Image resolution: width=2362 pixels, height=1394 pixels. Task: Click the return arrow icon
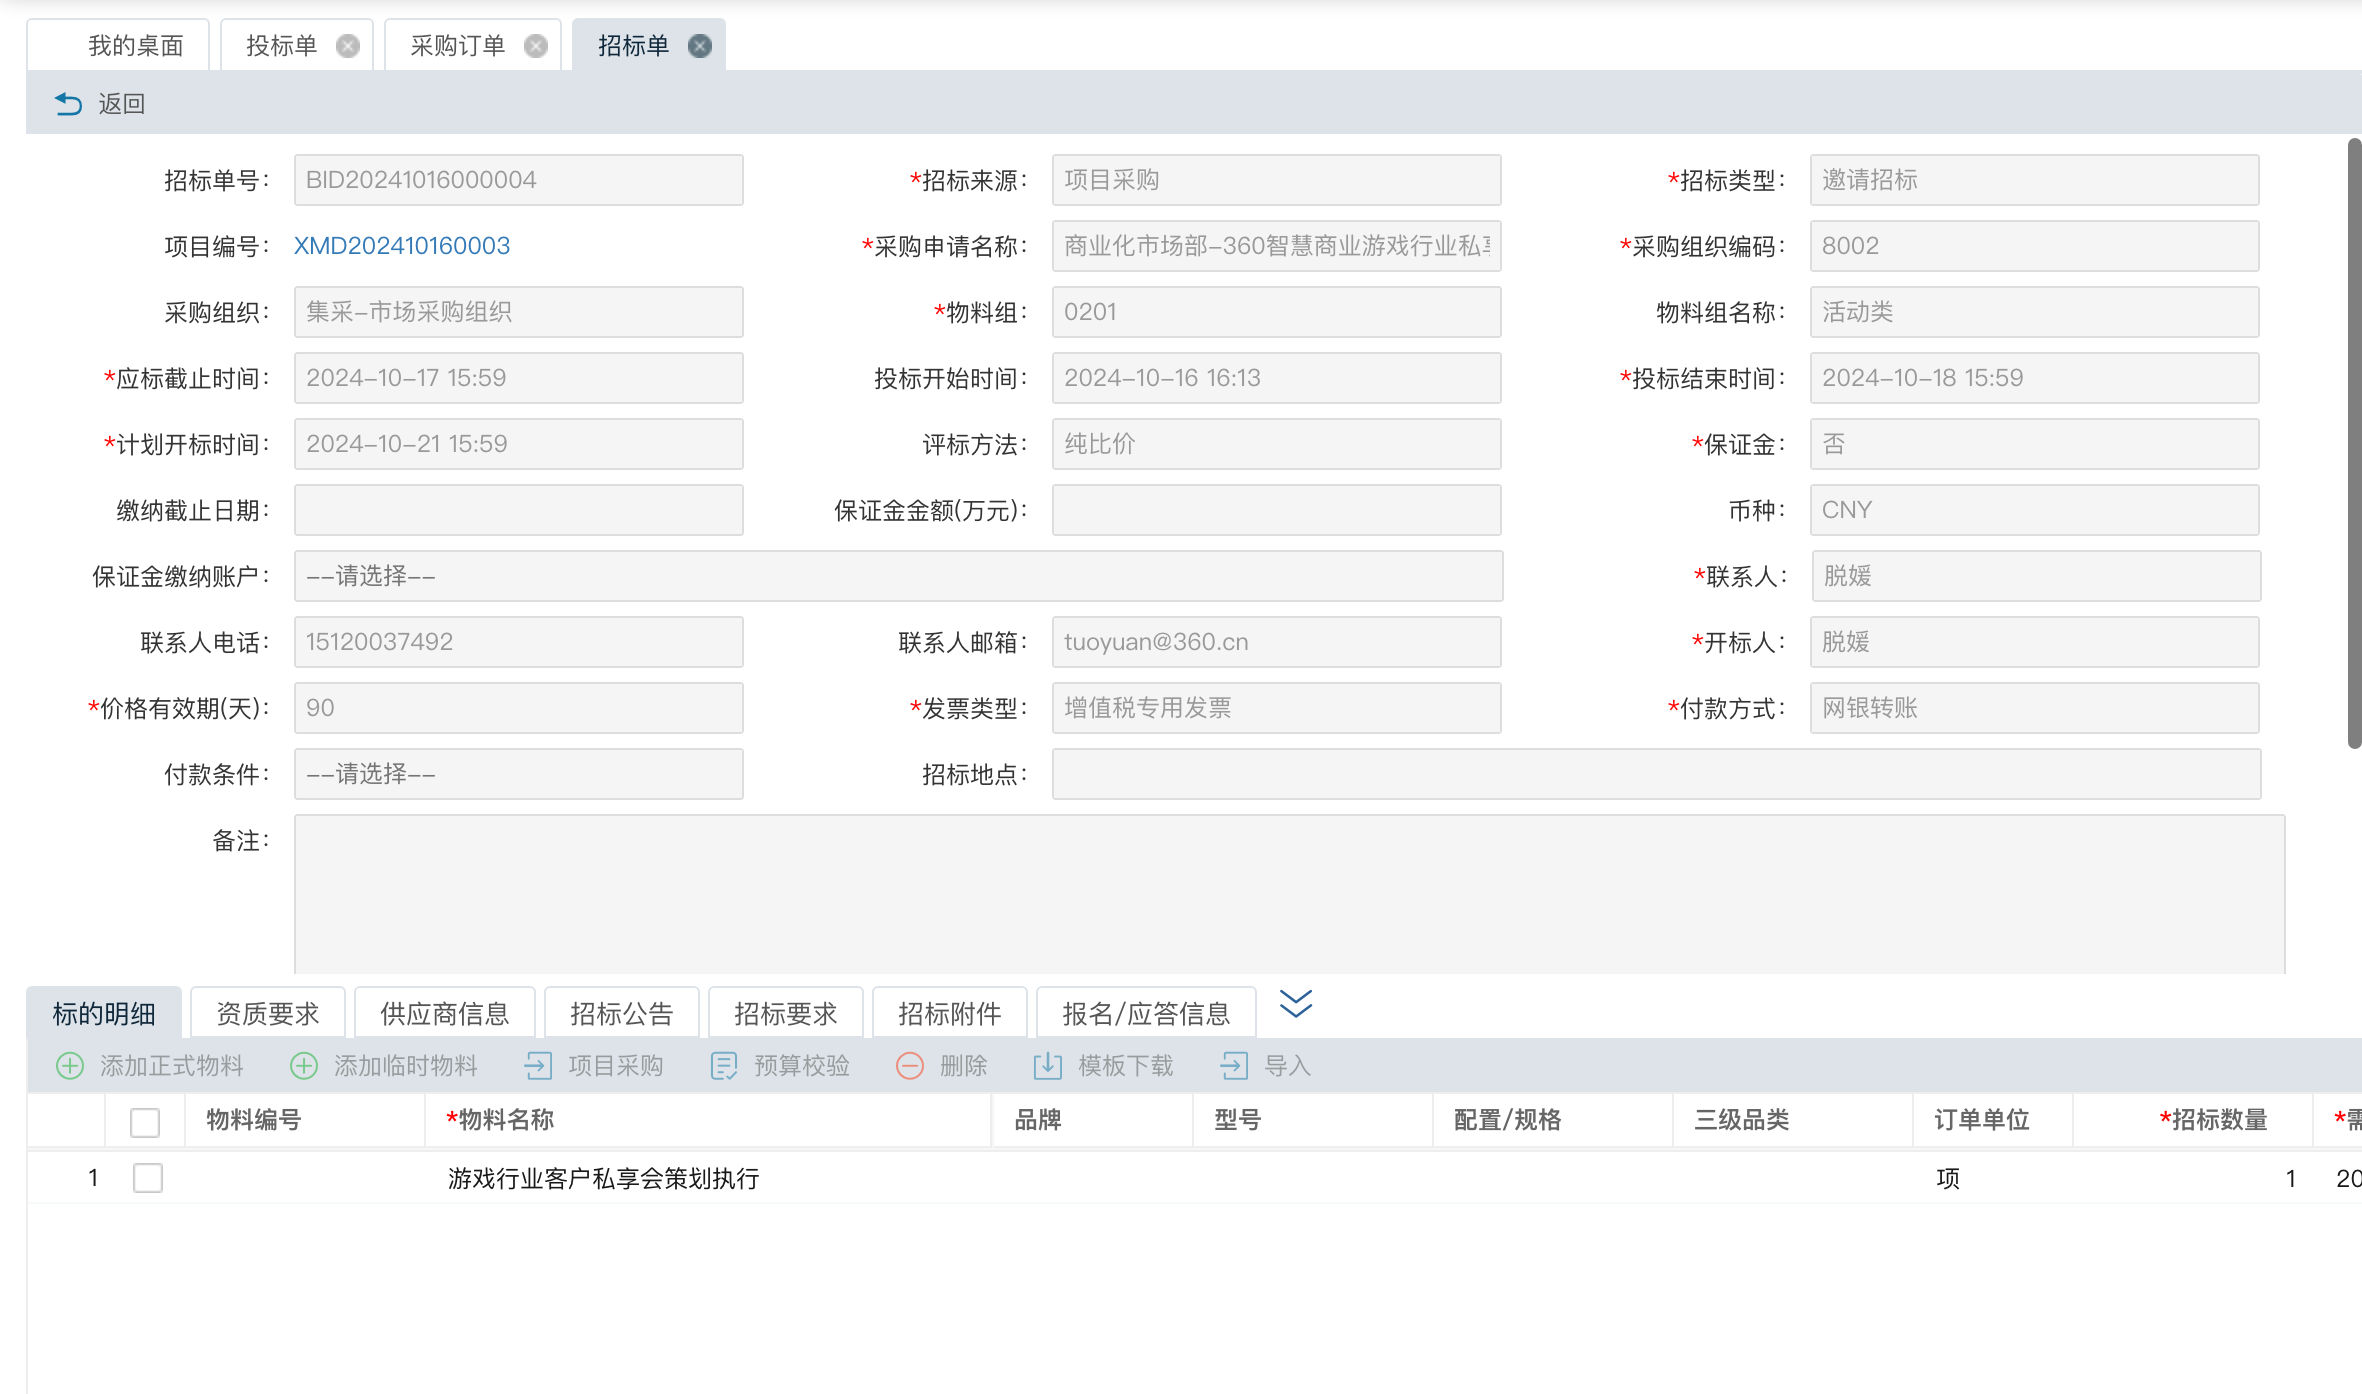(68, 104)
